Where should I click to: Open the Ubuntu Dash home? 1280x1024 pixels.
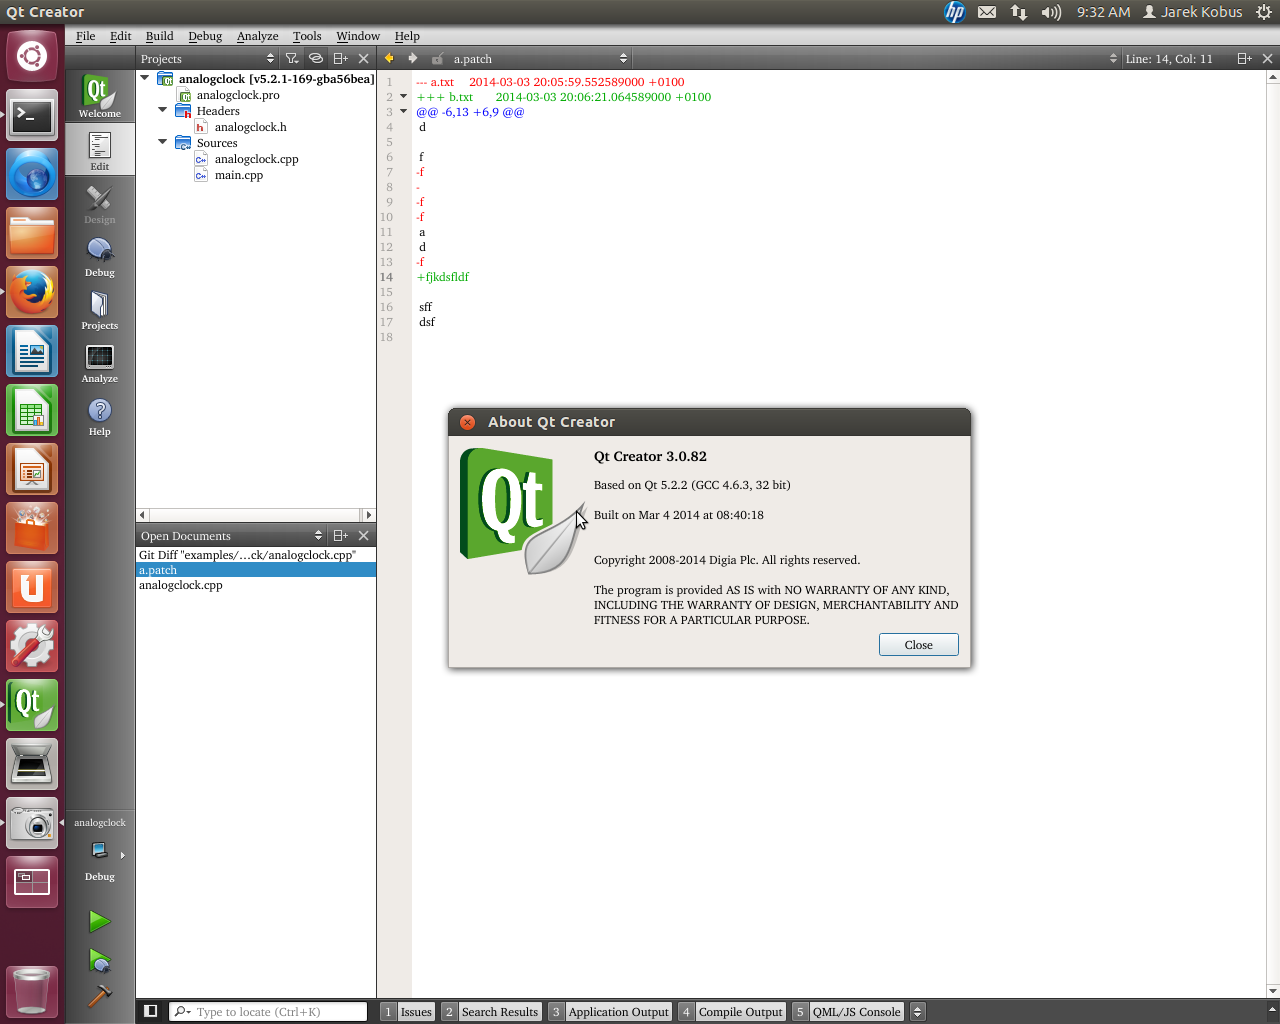32,55
